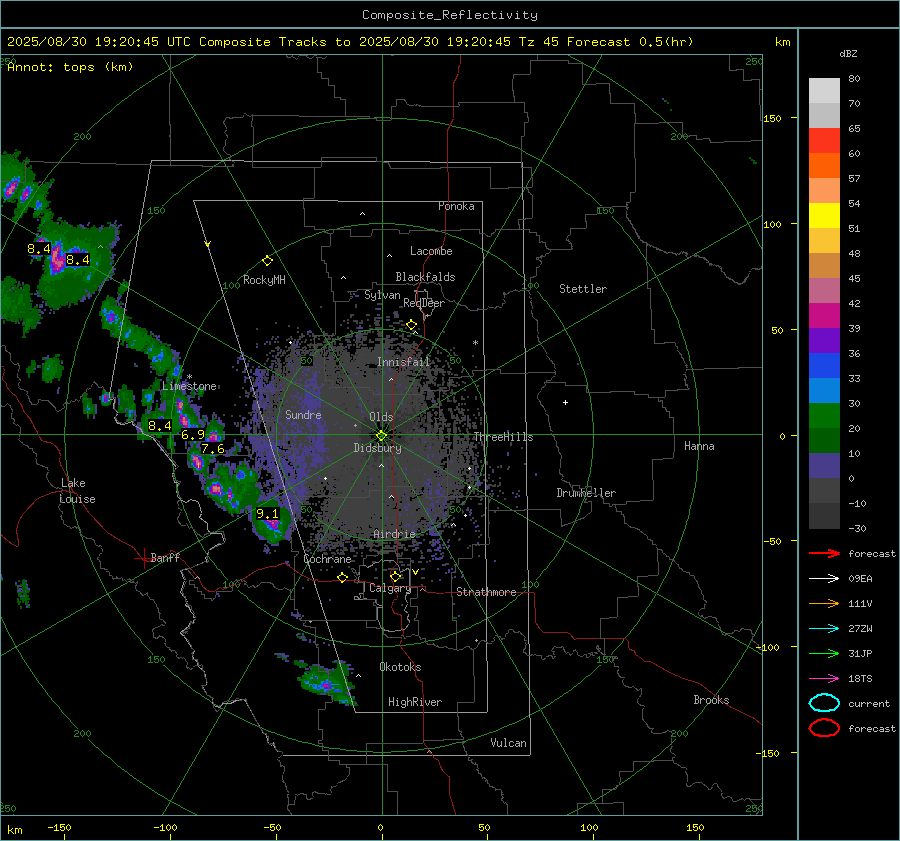Click the Hanna town label
The width and height of the screenshot is (900, 841).
(699, 446)
